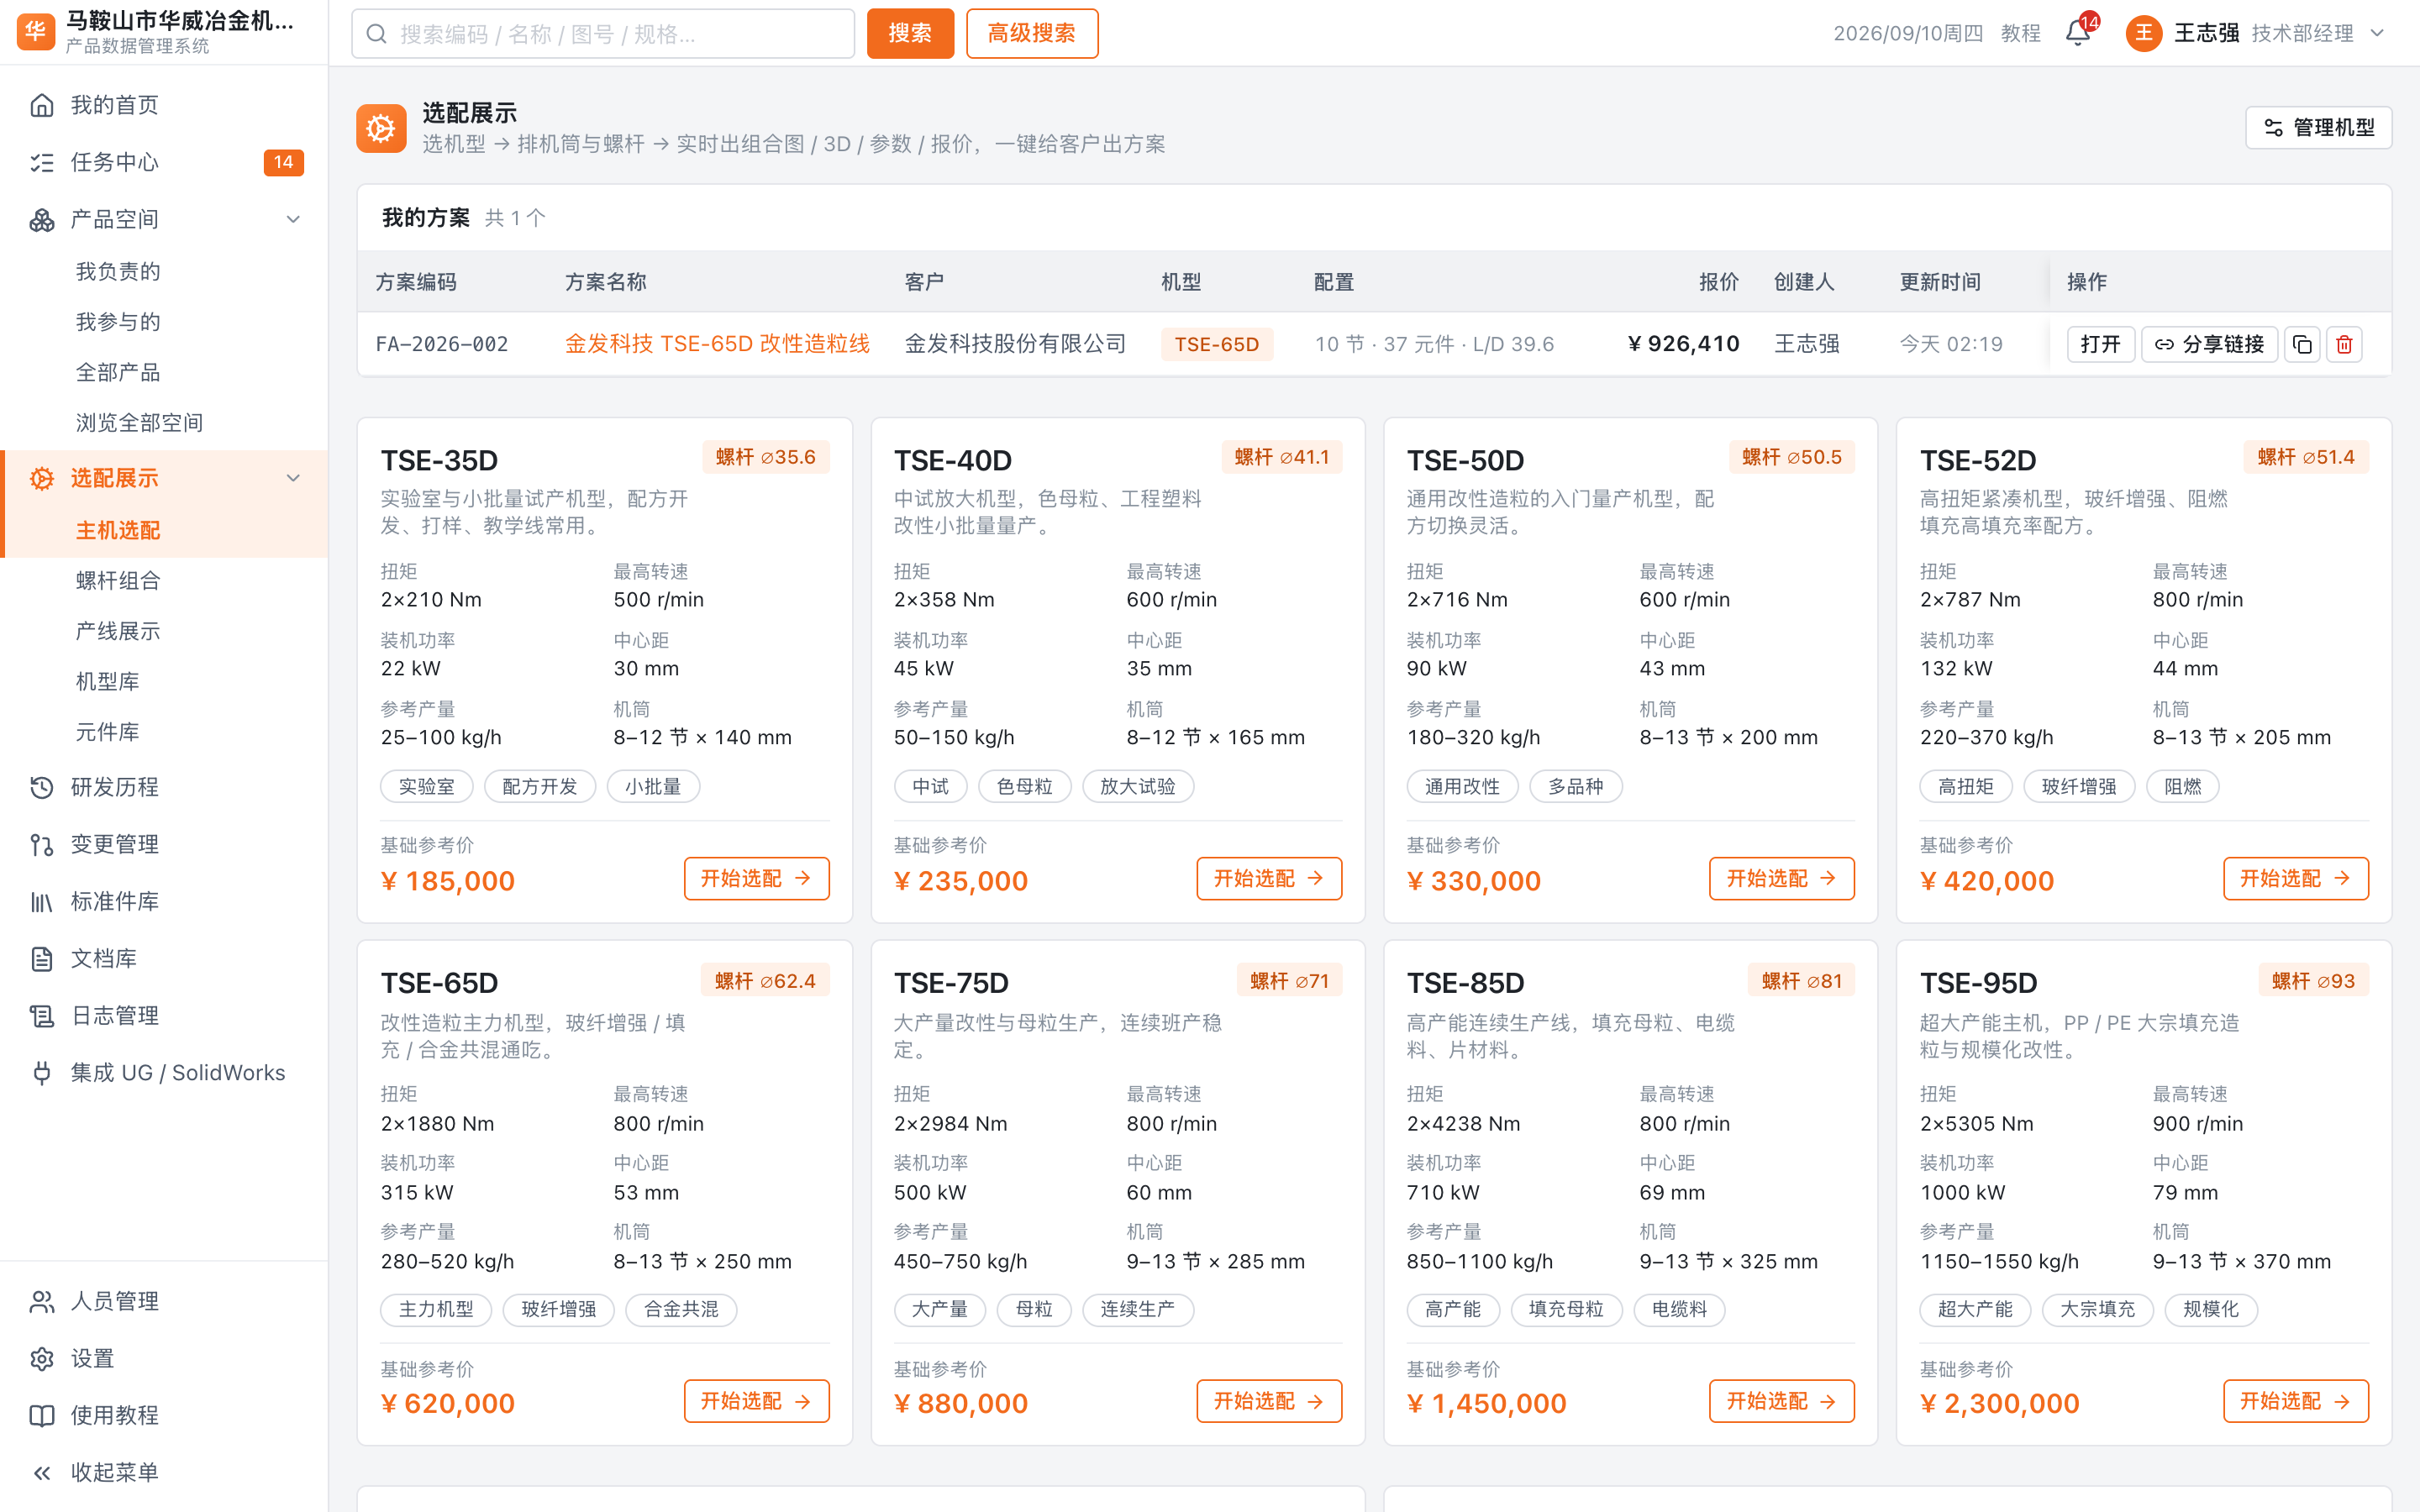Screen dimensions: 2420x1512
Task: Click the orange 搜索 button
Action: click(x=910, y=33)
